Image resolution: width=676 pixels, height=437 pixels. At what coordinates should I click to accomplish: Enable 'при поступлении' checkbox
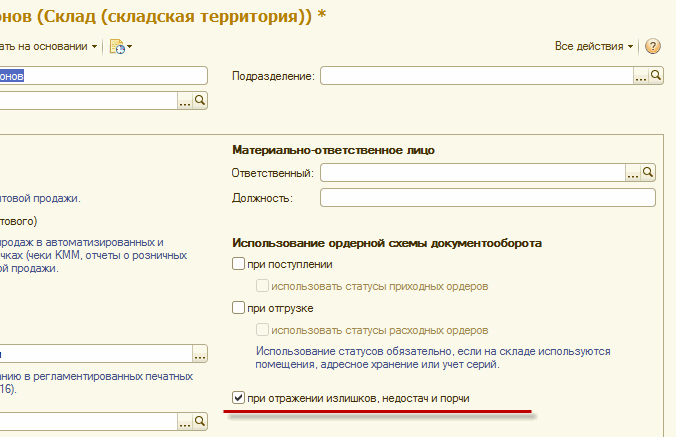pyautogui.click(x=238, y=264)
